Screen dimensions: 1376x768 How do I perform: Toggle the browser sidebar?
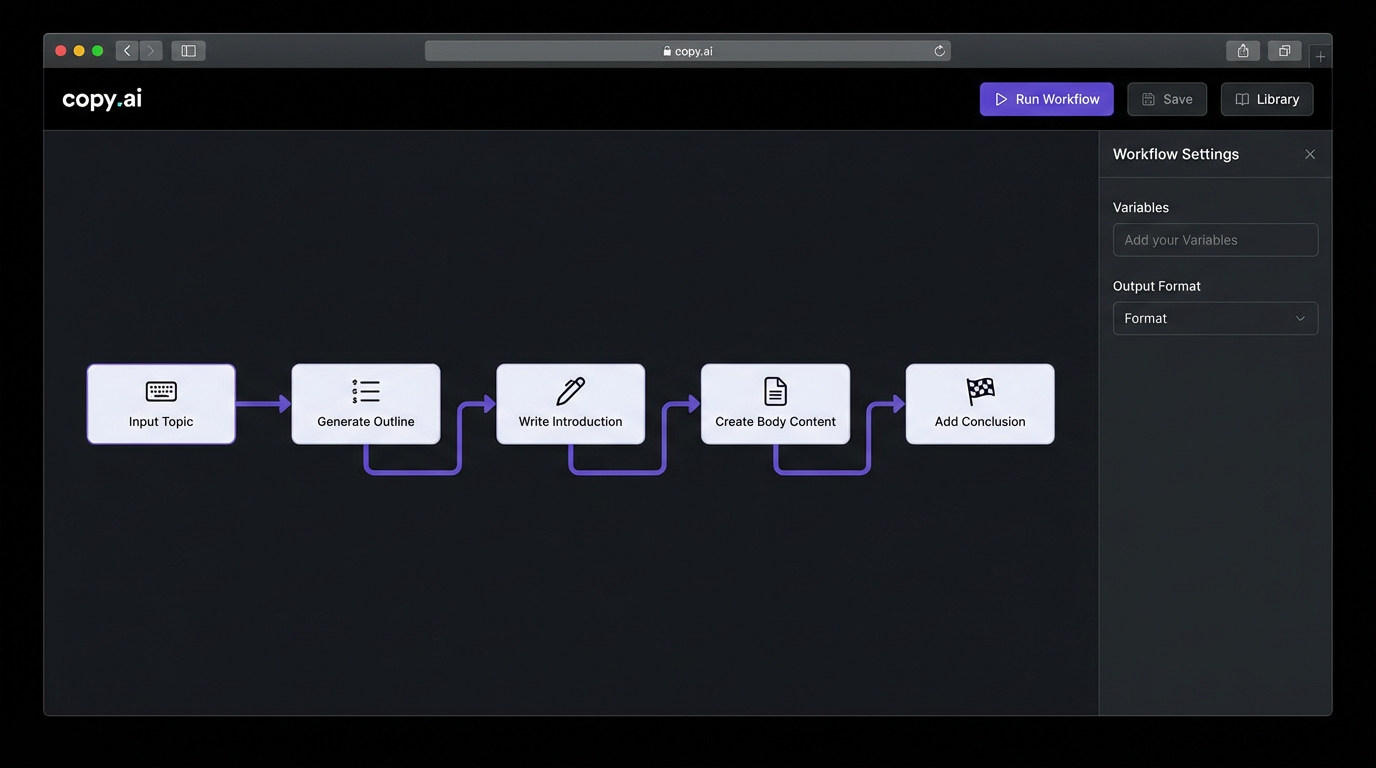[187, 49]
